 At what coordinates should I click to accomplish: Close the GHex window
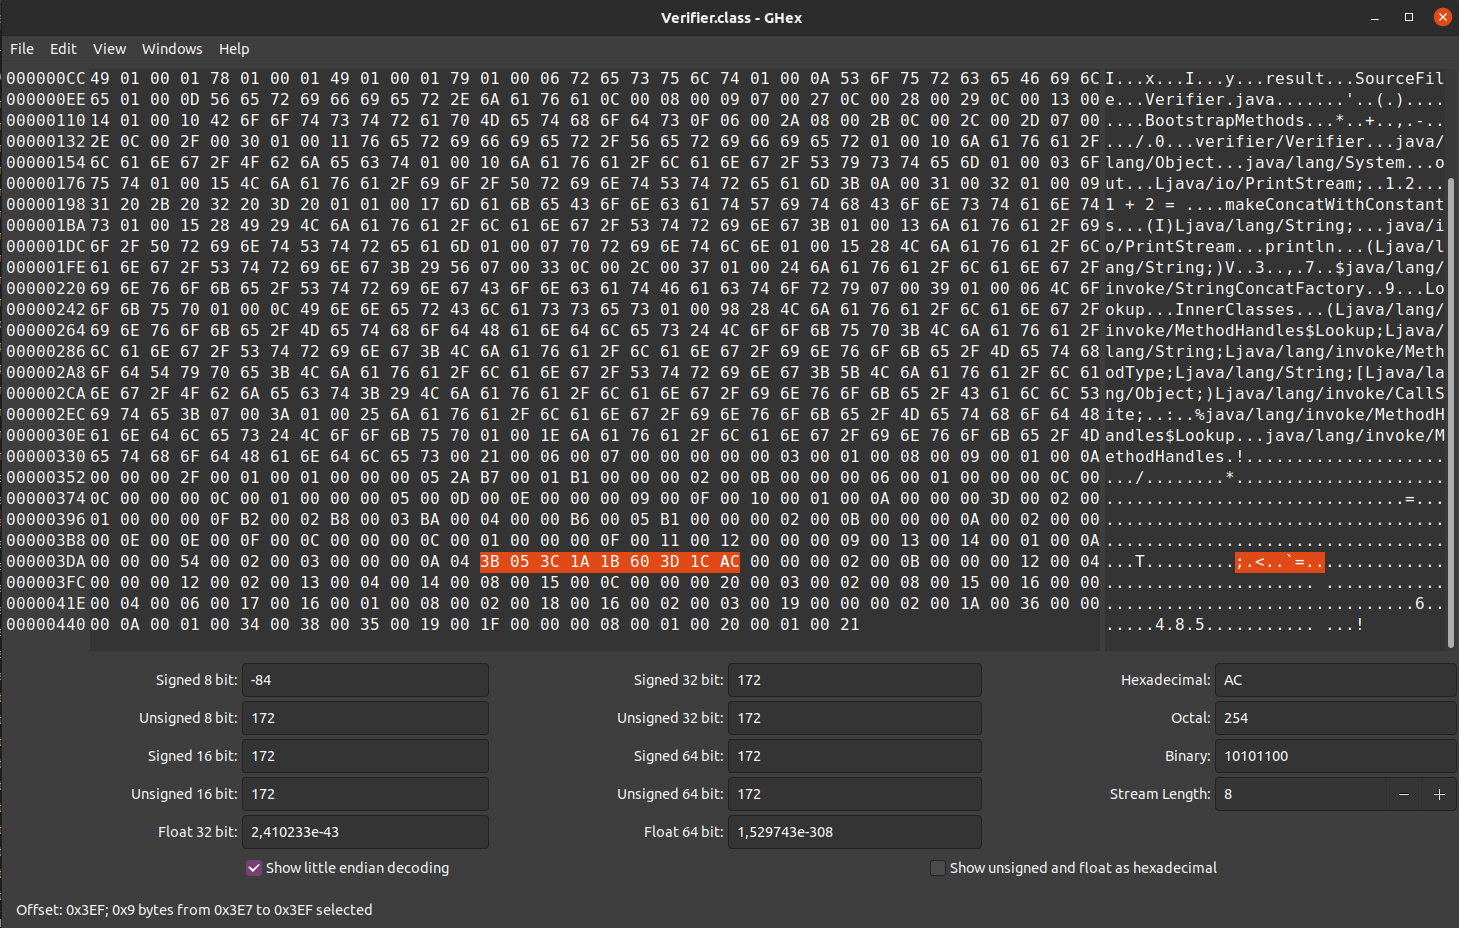pyautogui.click(x=1442, y=17)
